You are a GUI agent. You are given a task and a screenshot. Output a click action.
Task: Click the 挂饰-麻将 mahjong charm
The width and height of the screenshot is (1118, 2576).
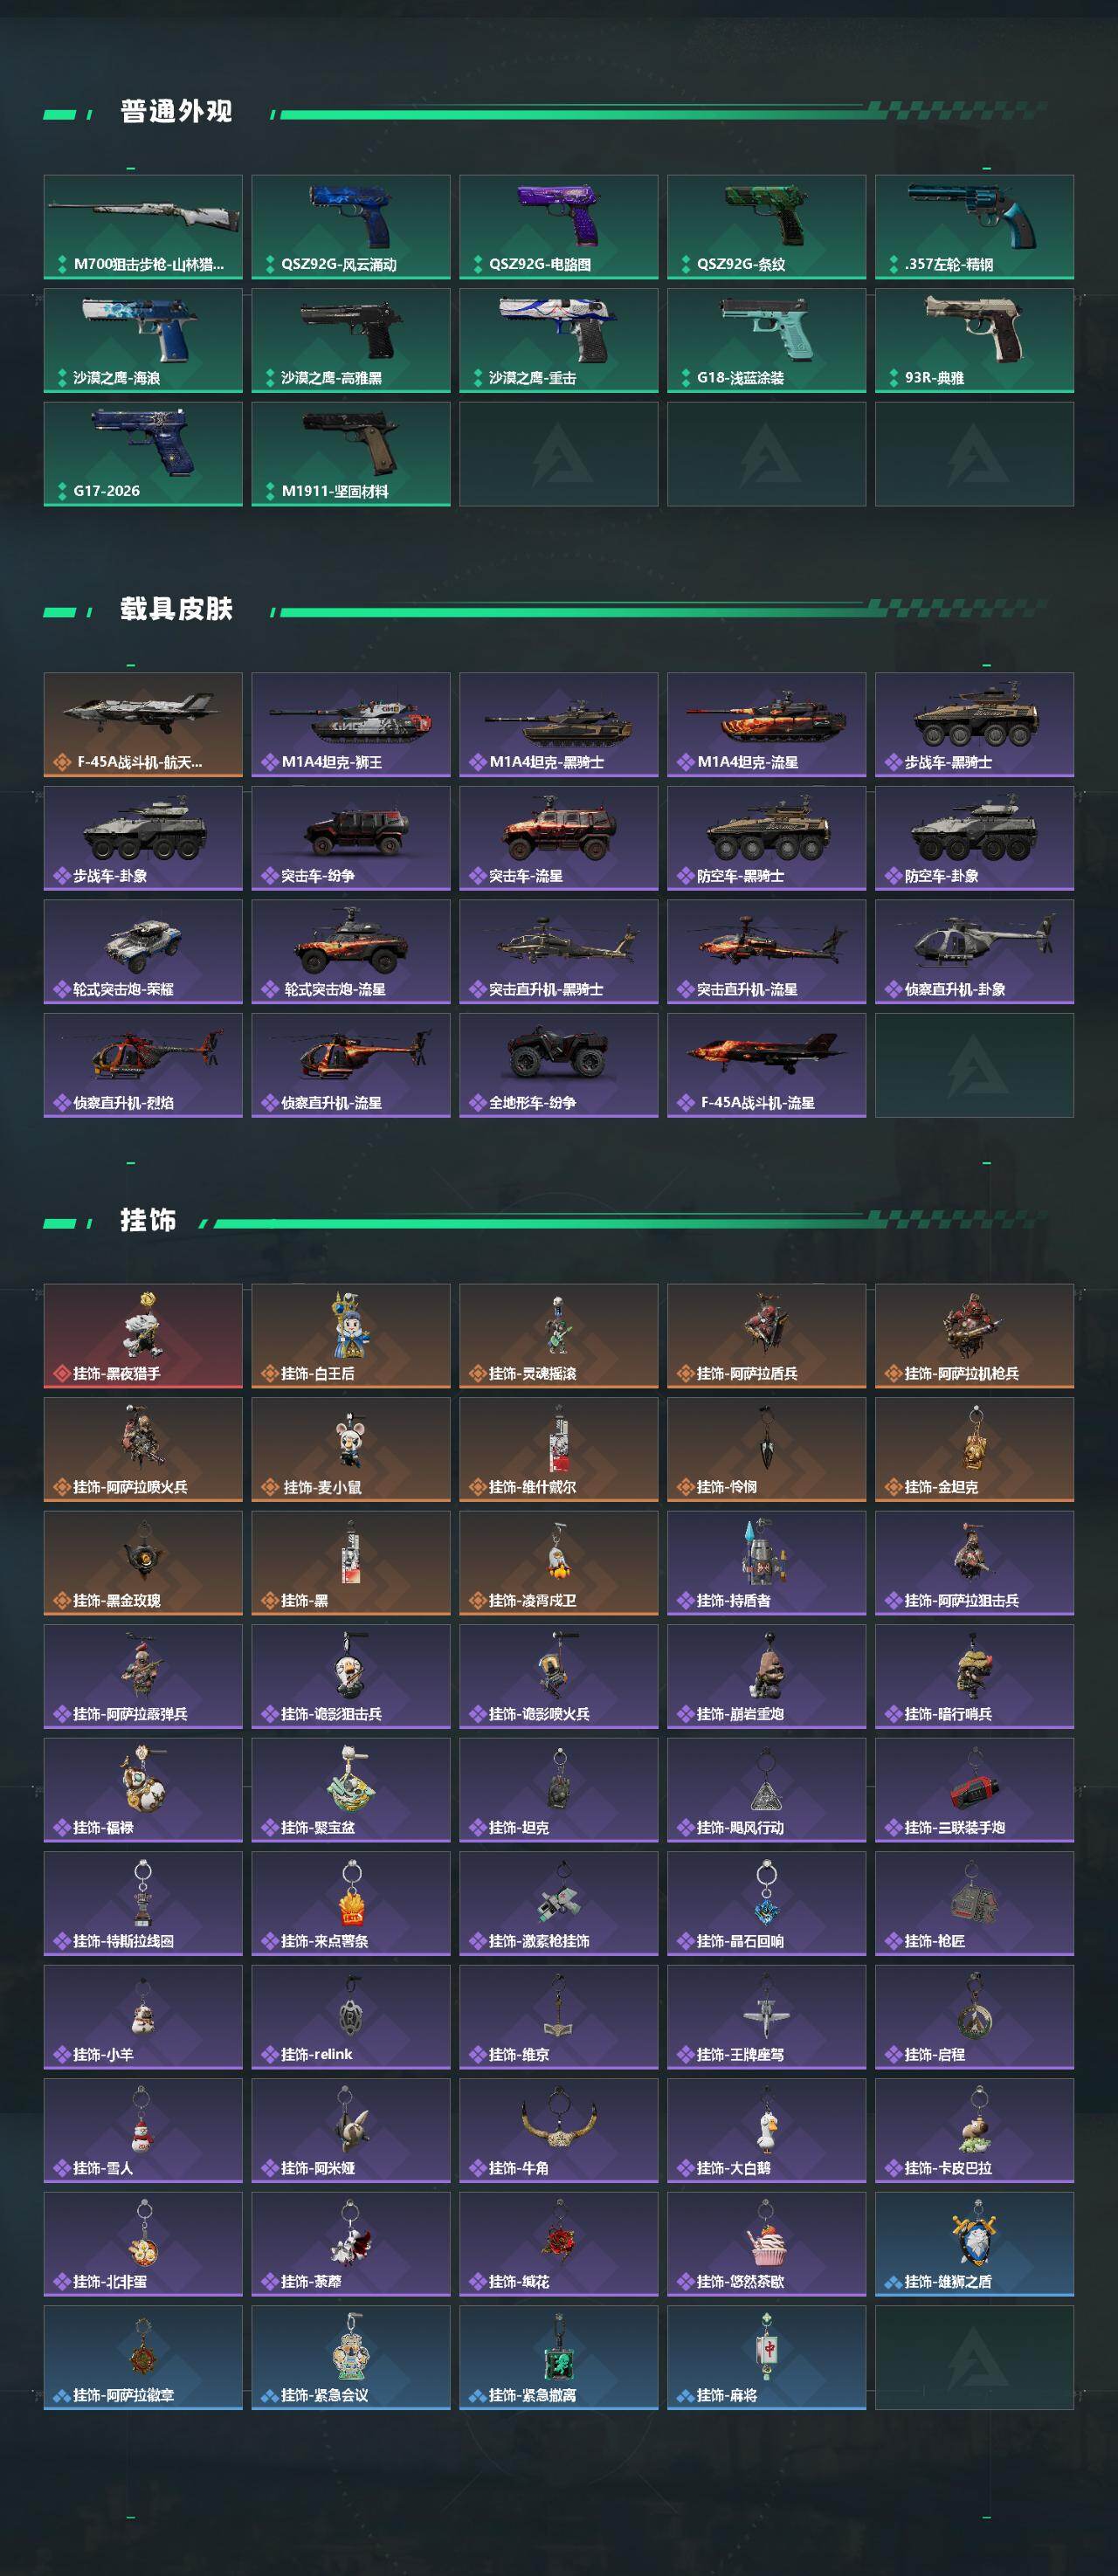767,2357
